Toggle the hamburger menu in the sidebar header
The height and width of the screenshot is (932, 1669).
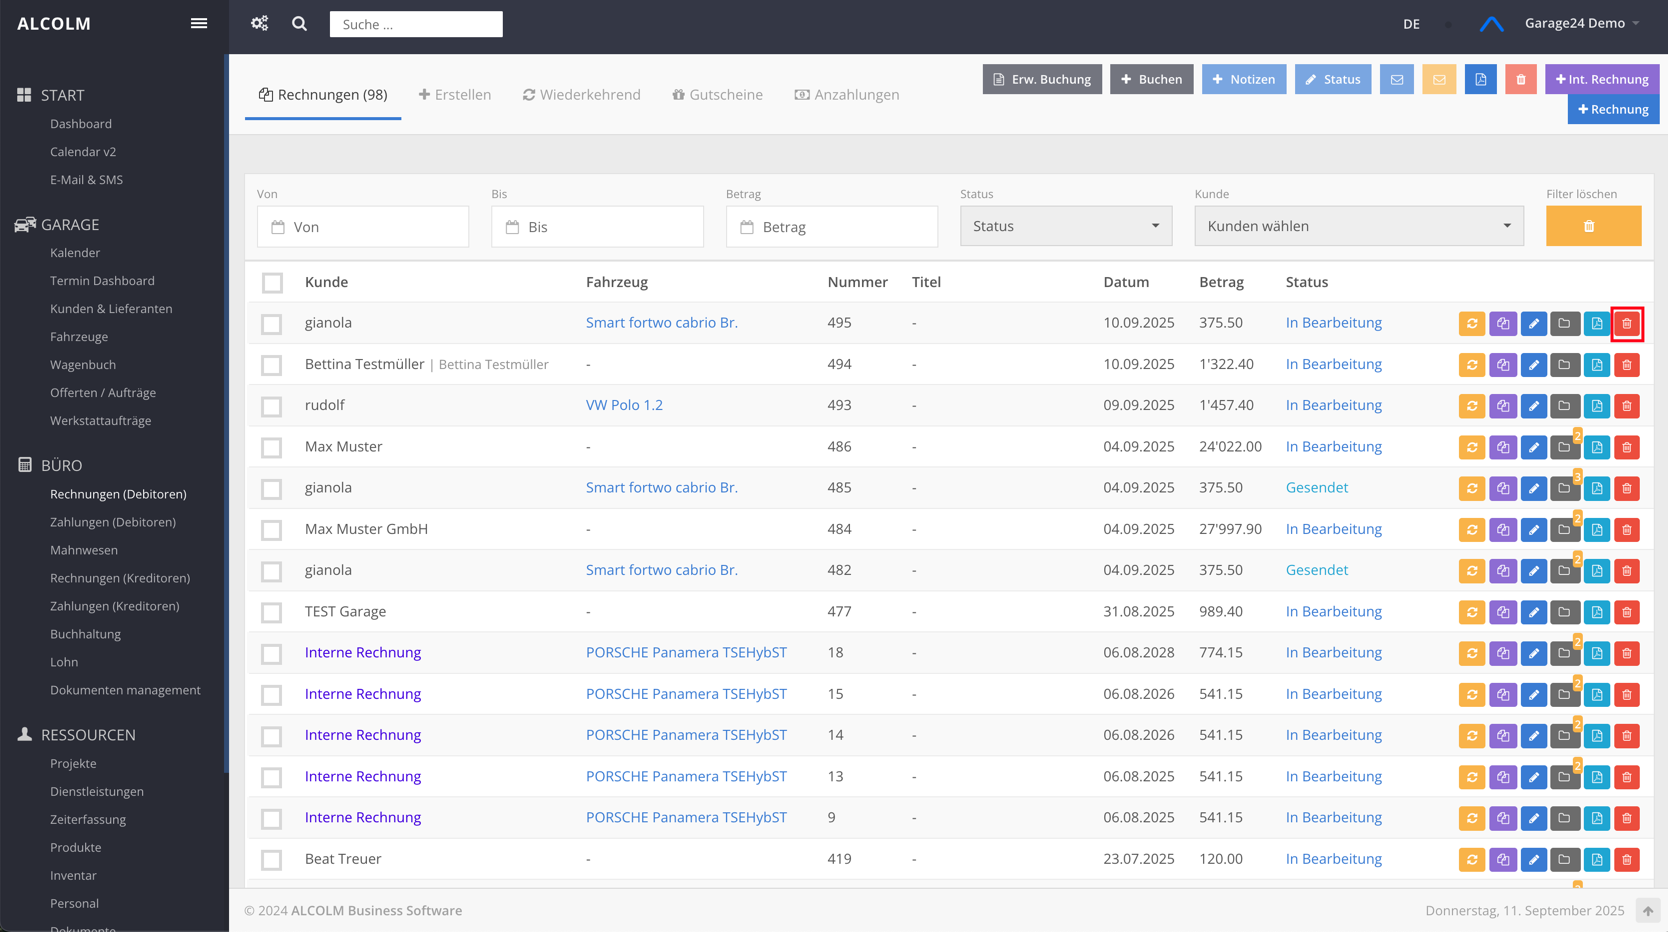tap(199, 23)
